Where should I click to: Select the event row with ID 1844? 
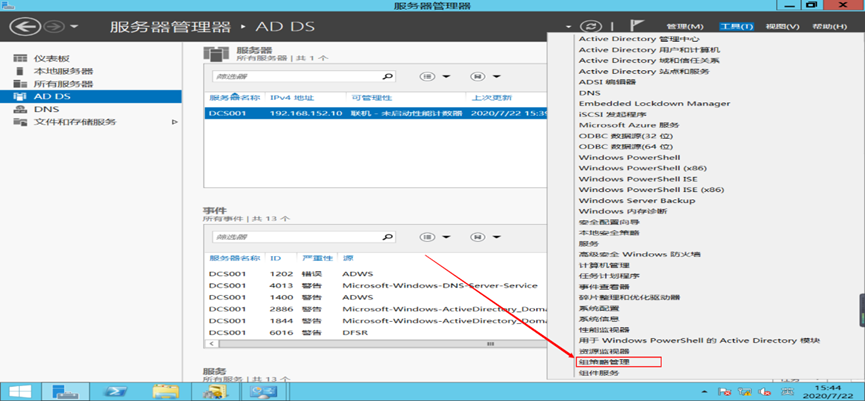(376, 320)
